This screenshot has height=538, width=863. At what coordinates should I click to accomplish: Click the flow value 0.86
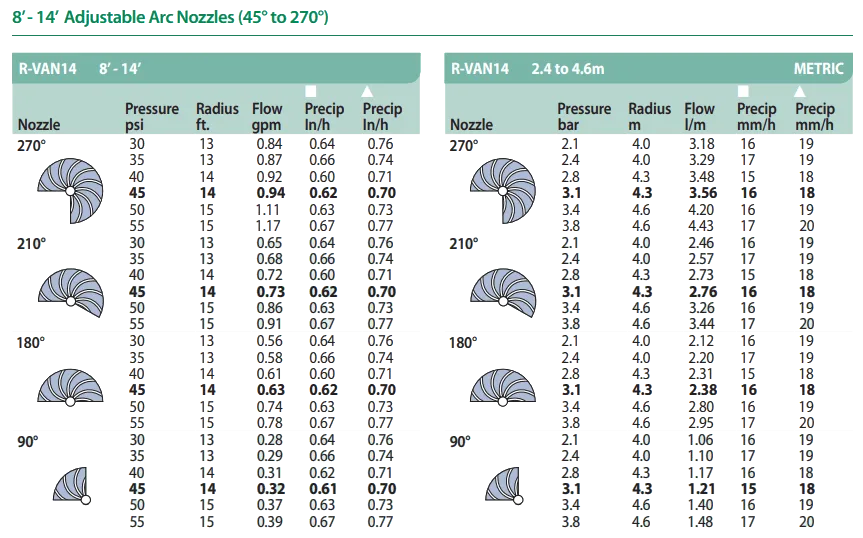tap(269, 308)
